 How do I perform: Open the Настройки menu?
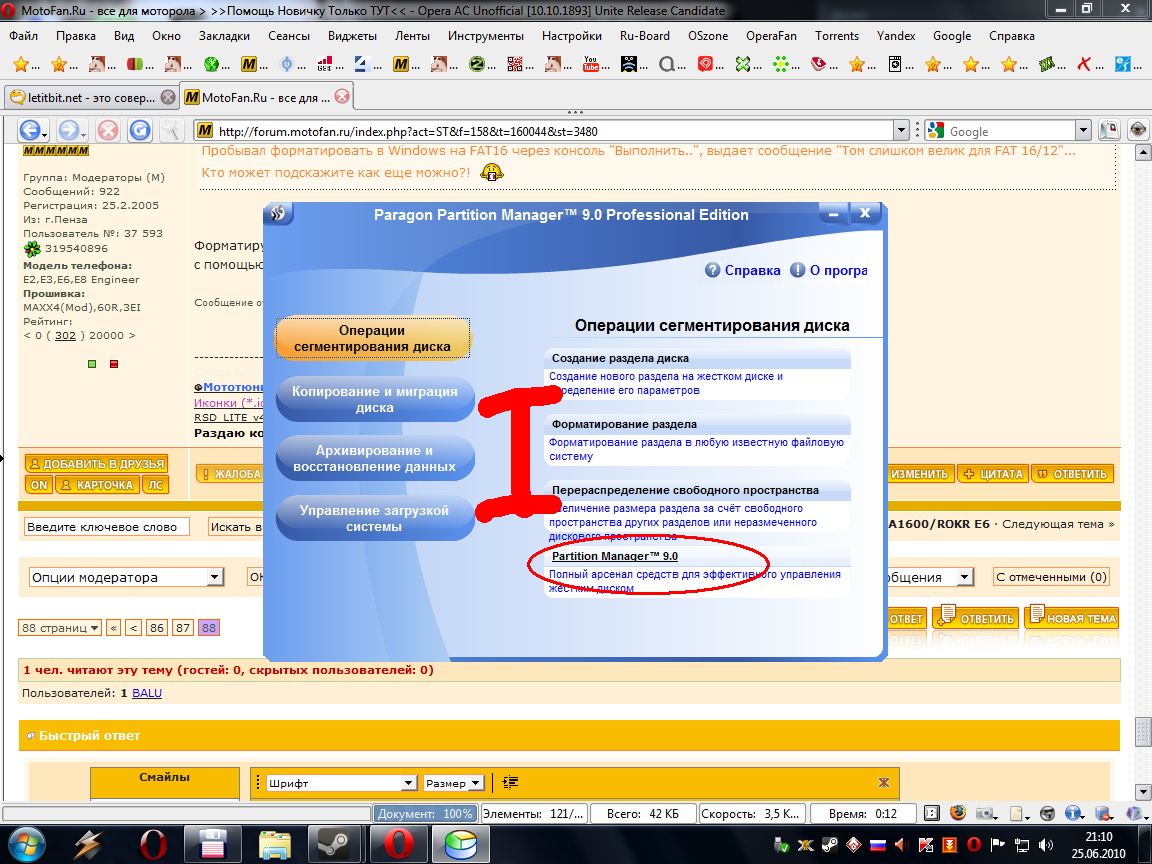pos(572,35)
